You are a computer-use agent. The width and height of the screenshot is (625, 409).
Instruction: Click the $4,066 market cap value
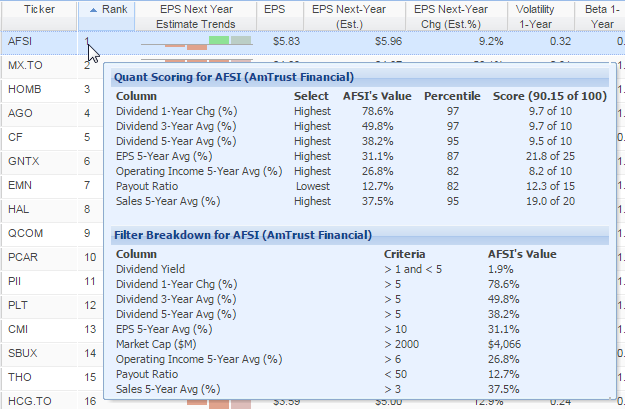coord(504,344)
